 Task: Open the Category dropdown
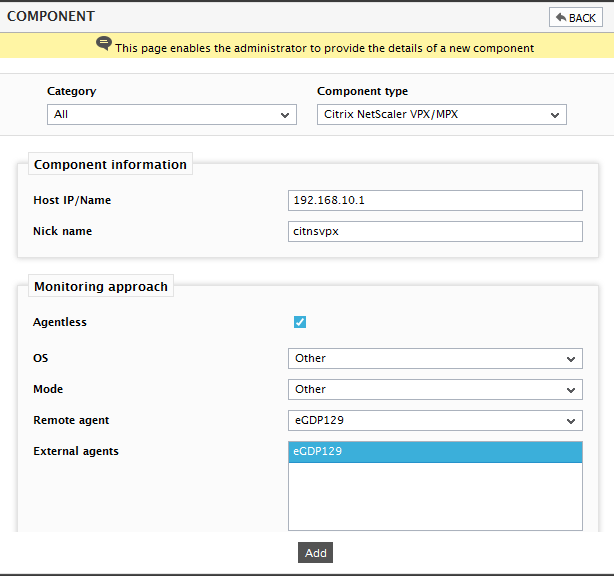coord(172,114)
